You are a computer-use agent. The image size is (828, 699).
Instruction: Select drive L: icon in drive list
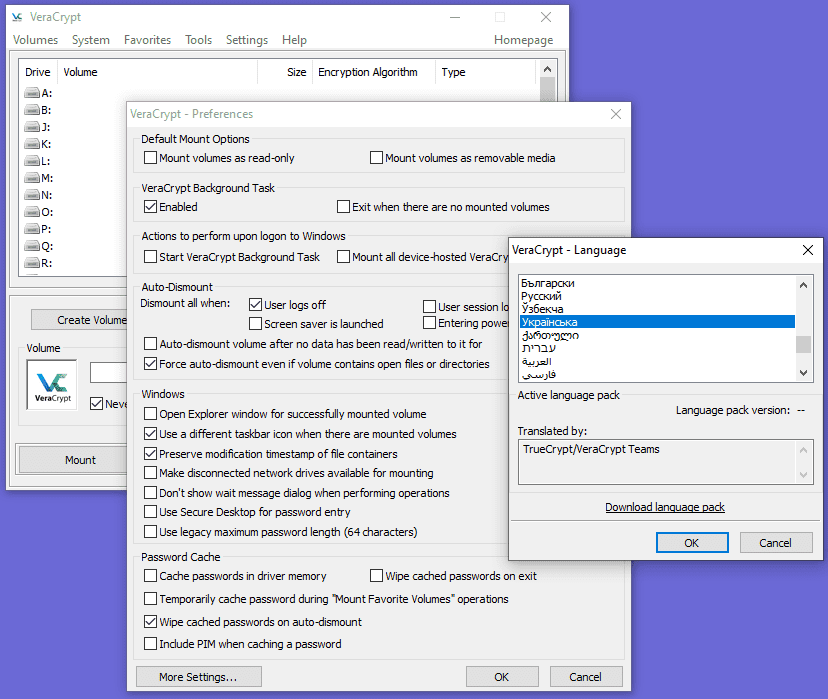point(32,162)
